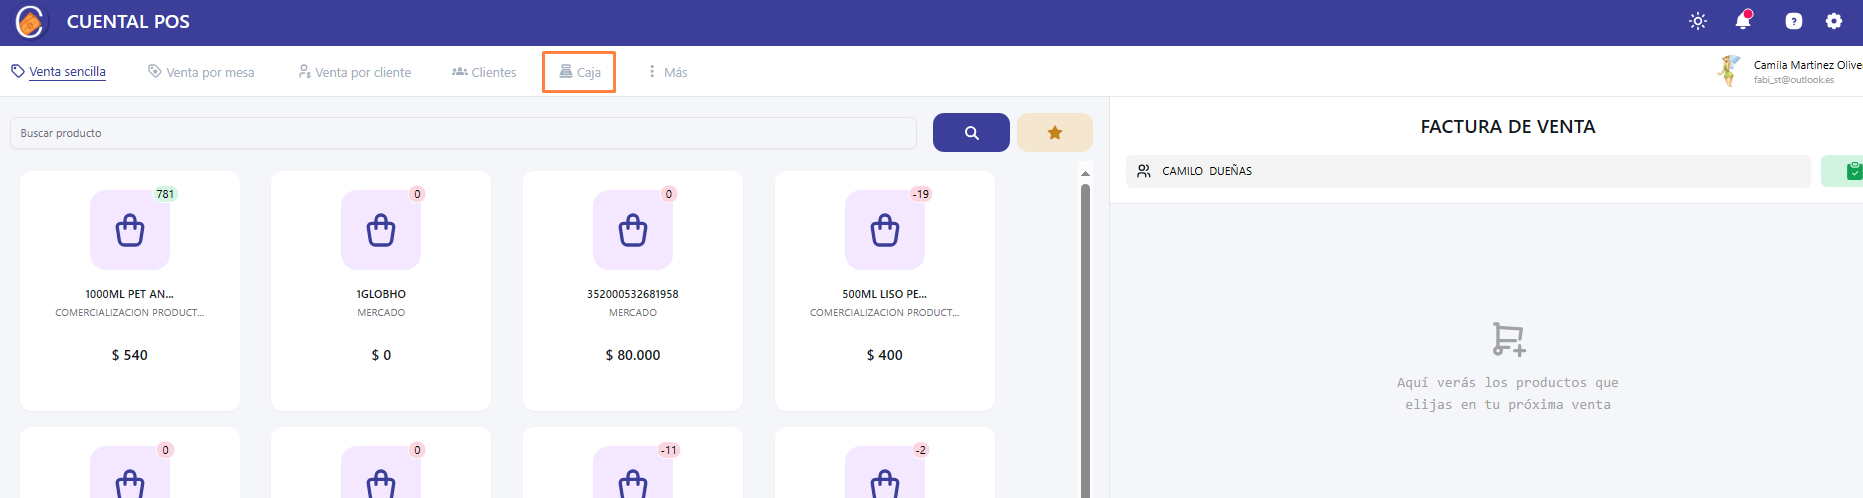
Task: Toggle the light/dark theme sun icon
Action: pos(1698,21)
